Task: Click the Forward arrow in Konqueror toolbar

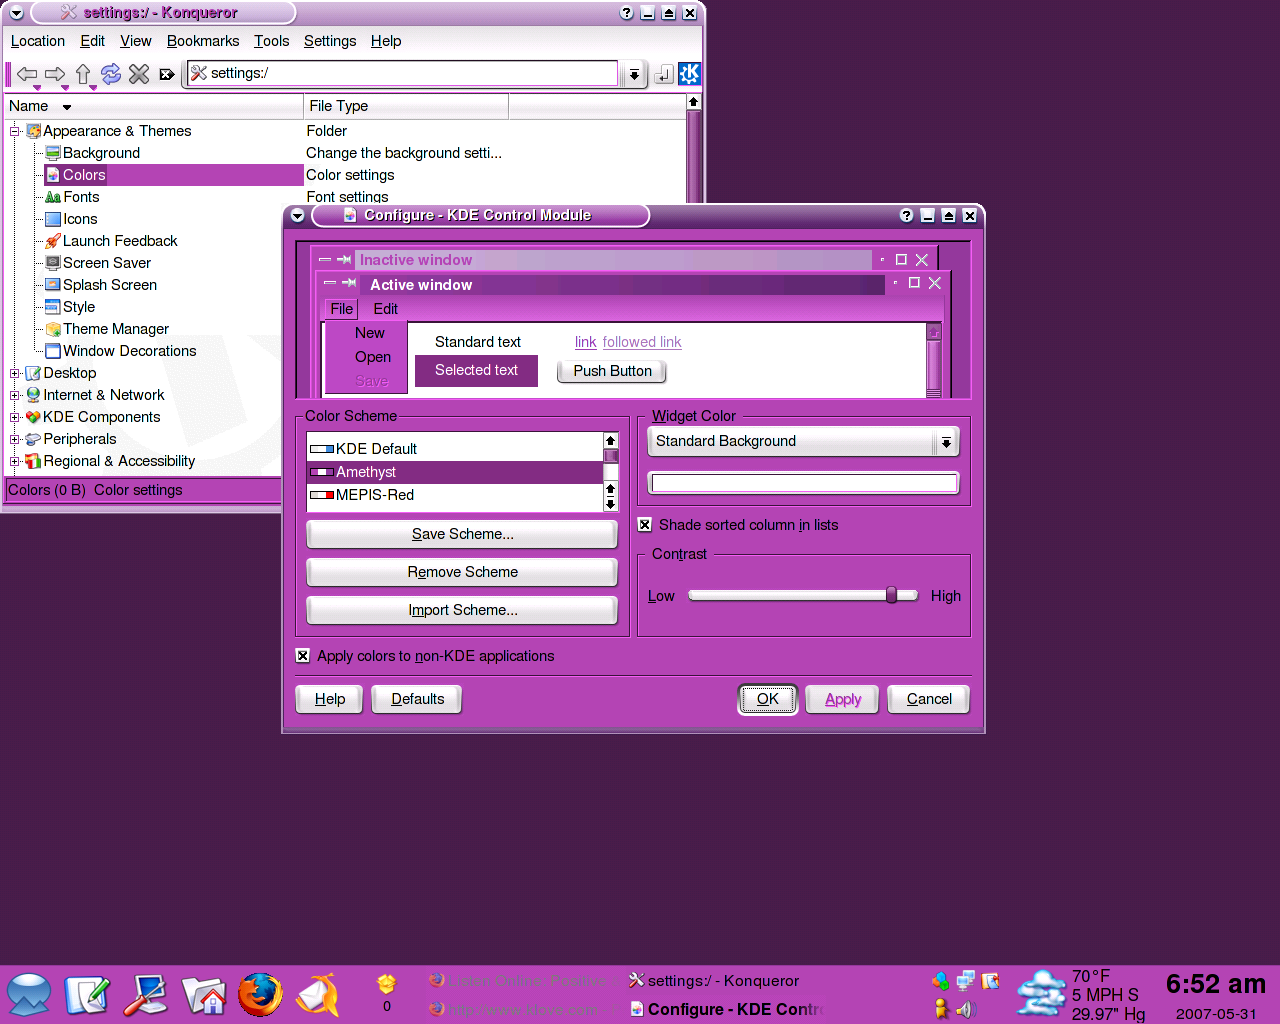Action: 55,74
